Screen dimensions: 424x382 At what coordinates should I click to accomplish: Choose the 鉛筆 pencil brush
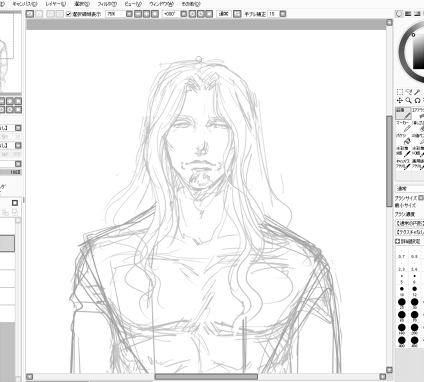click(x=403, y=113)
